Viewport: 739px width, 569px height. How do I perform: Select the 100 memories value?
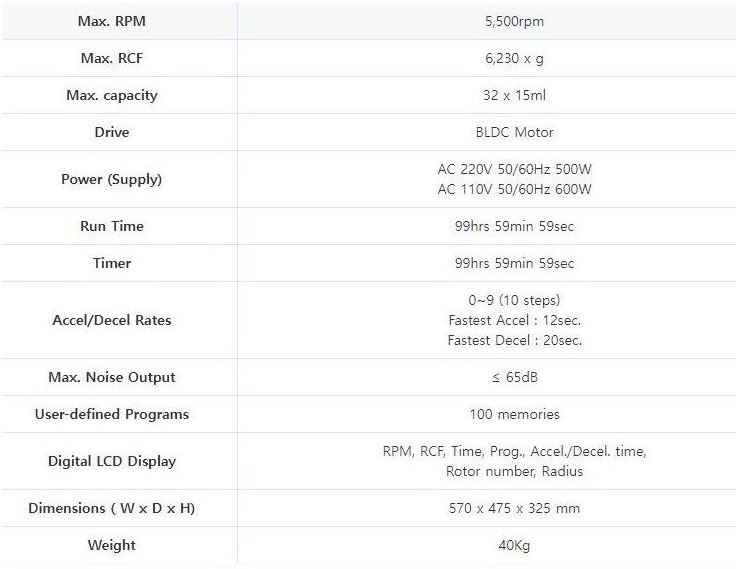pyautogui.click(x=514, y=414)
